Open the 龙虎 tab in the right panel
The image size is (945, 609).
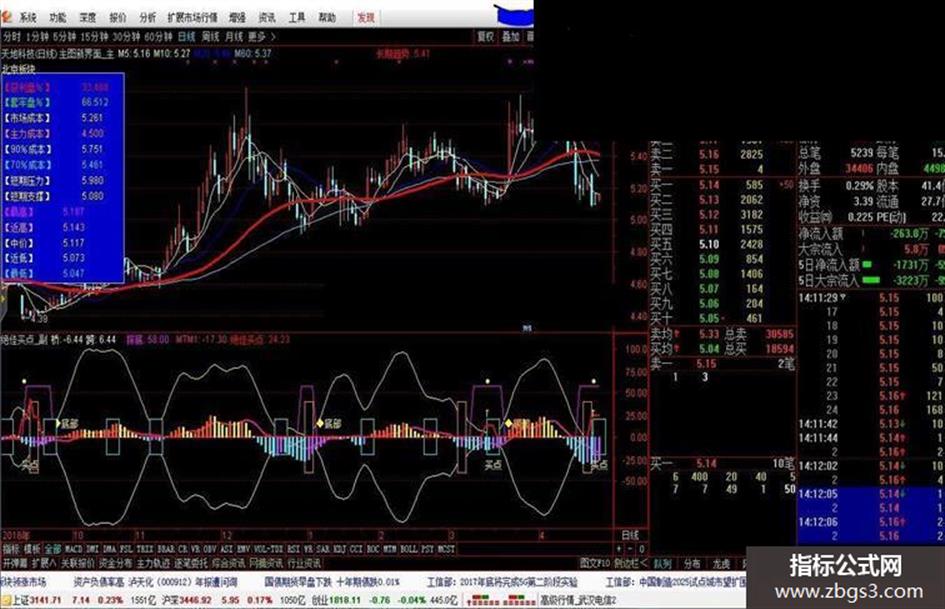click(x=721, y=564)
